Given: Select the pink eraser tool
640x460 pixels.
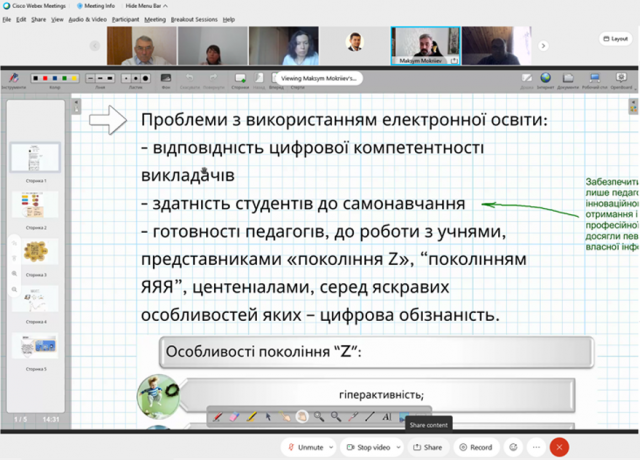Looking at the screenshot, I should click(234, 417).
